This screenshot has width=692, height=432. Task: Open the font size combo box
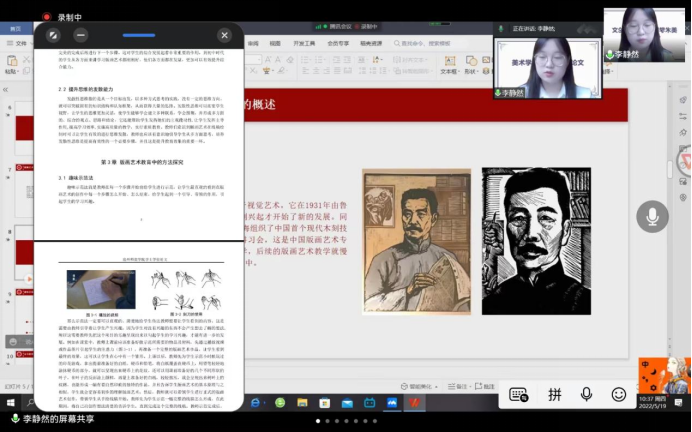click(x=253, y=60)
